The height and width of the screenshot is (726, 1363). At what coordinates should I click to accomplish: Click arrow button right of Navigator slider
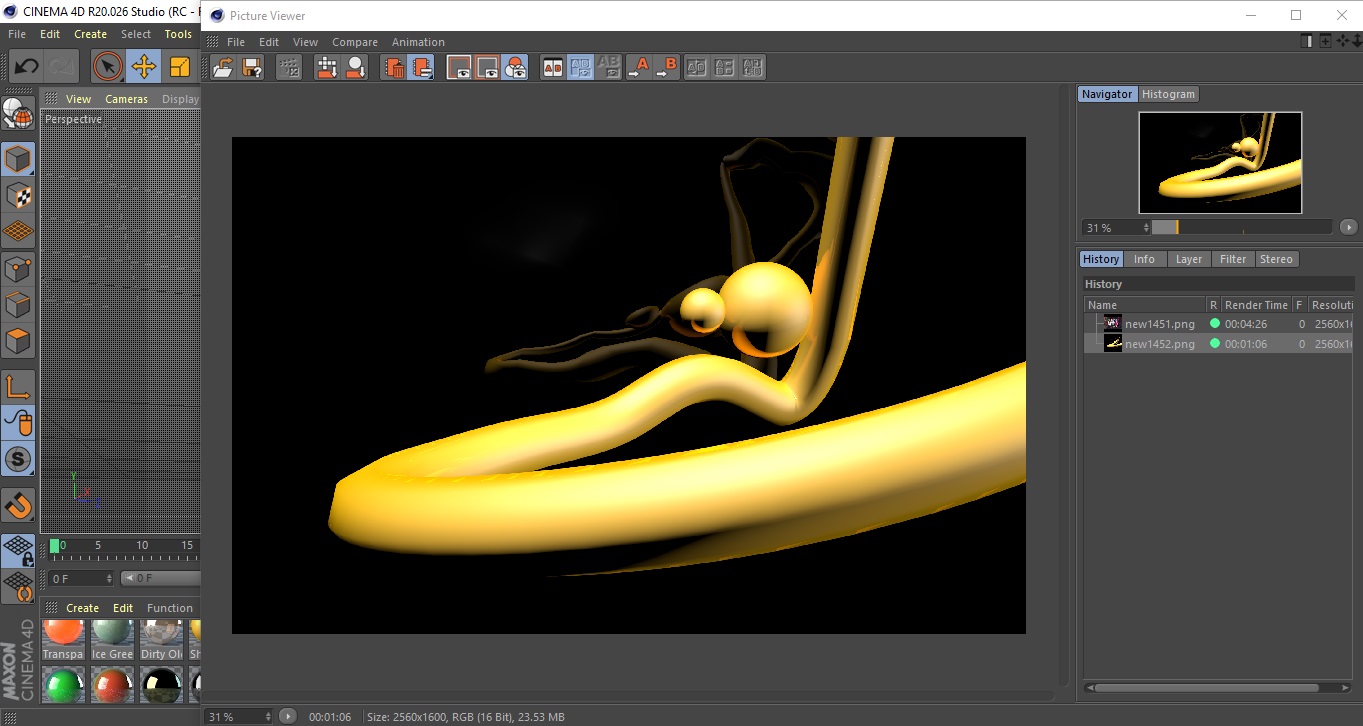[x=1348, y=227]
